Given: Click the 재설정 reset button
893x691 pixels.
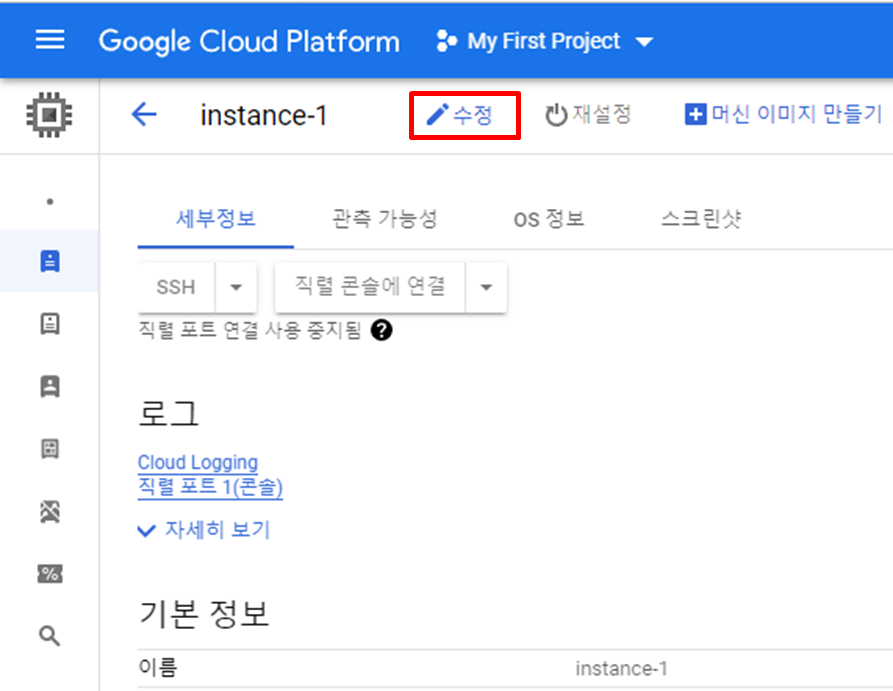Looking at the screenshot, I should click(x=588, y=115).
